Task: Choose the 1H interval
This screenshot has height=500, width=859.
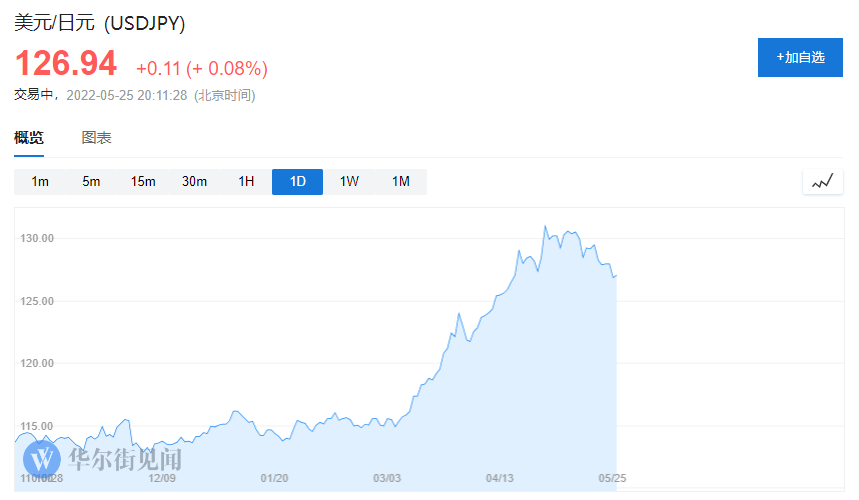Action: point(246,182)
